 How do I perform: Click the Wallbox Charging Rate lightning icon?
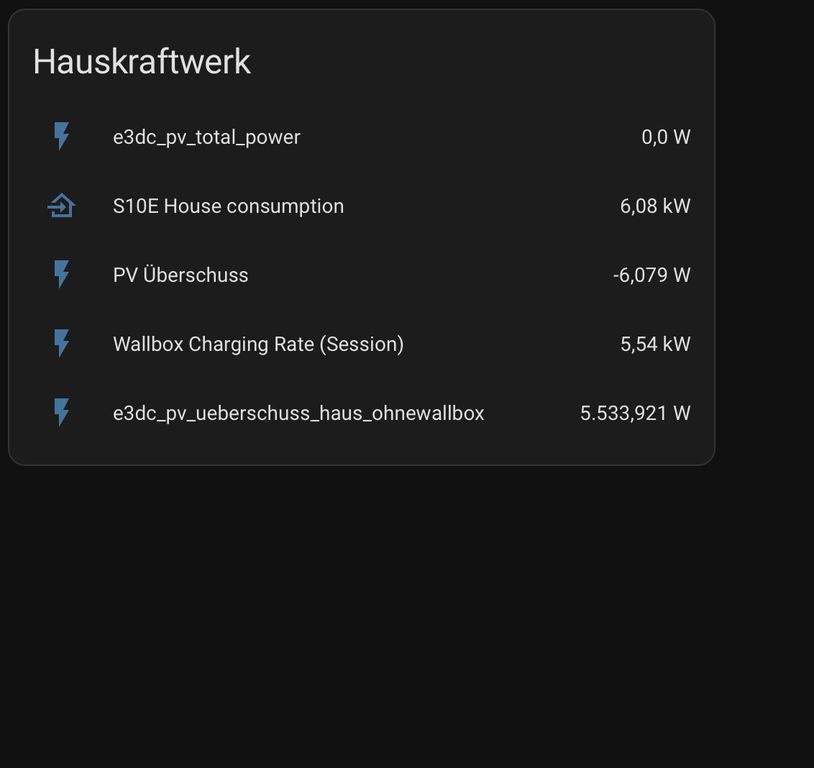coord(61,344)
